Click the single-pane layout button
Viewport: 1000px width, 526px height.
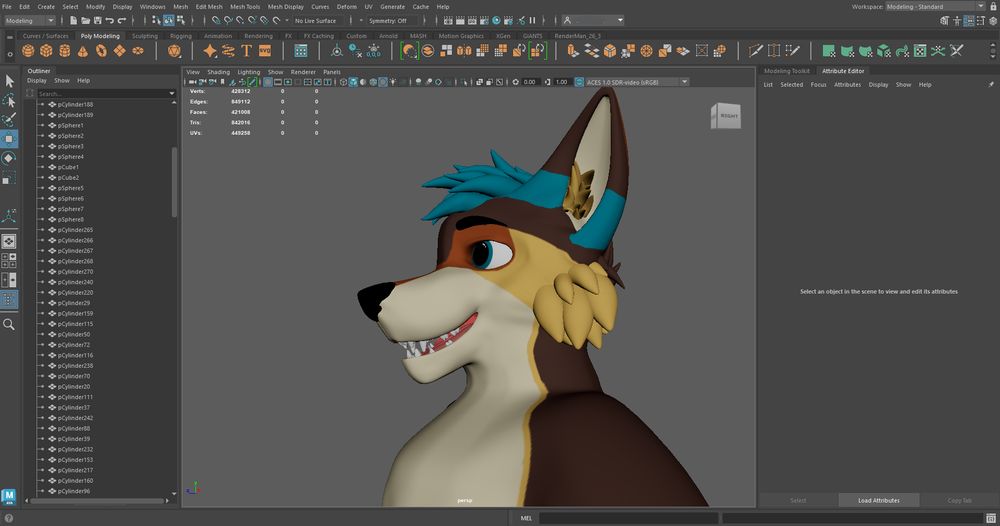pyautogui.click(x=9, y=242)
